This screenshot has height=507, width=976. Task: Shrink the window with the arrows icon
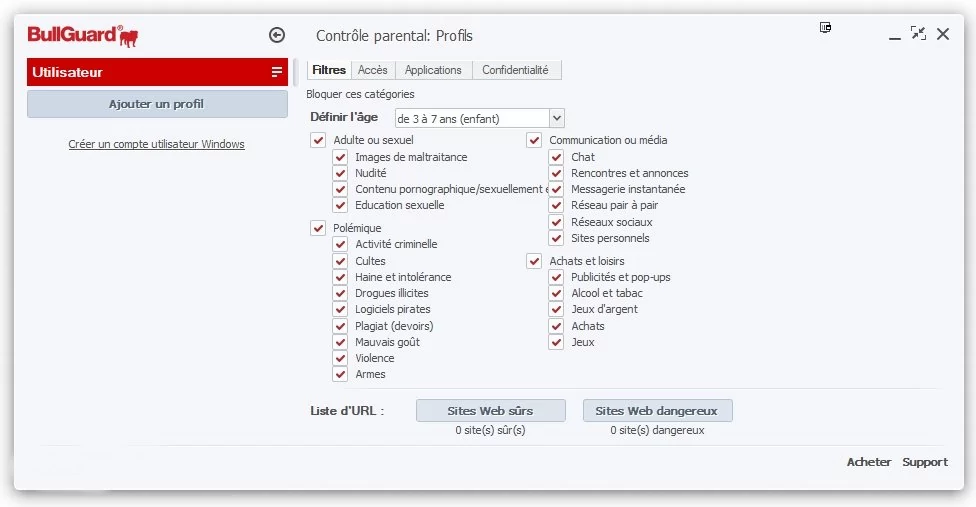pyautogui.click(x=918, y=33)
